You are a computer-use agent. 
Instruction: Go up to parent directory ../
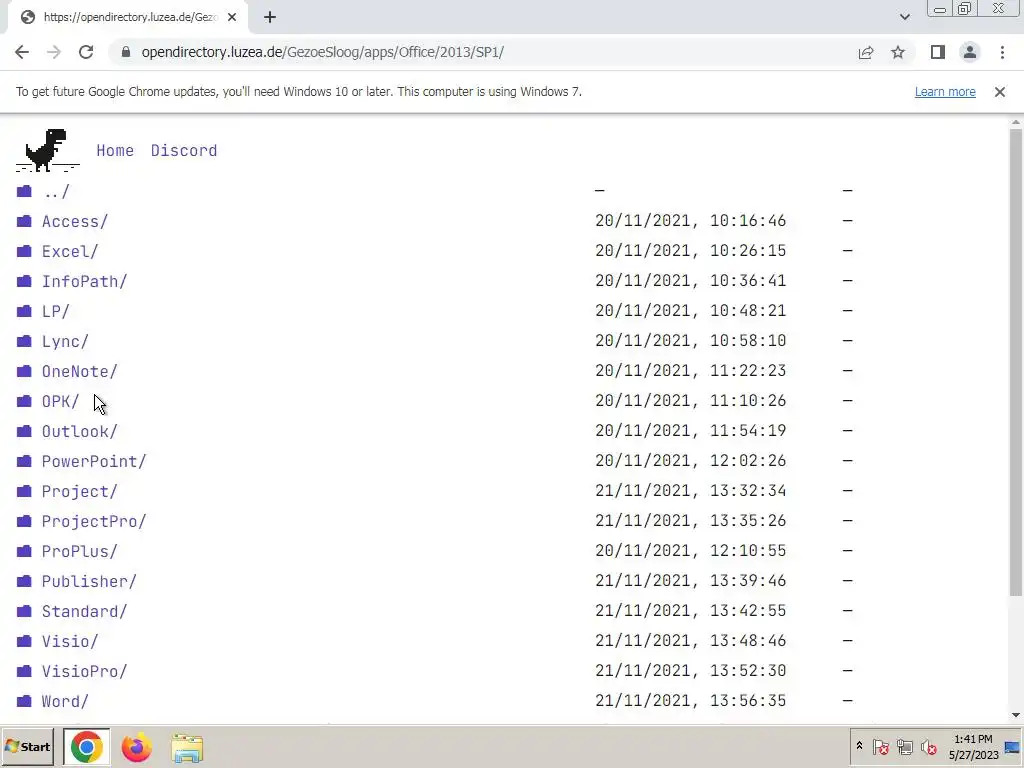pyautogui.click(x=56, y=191)
